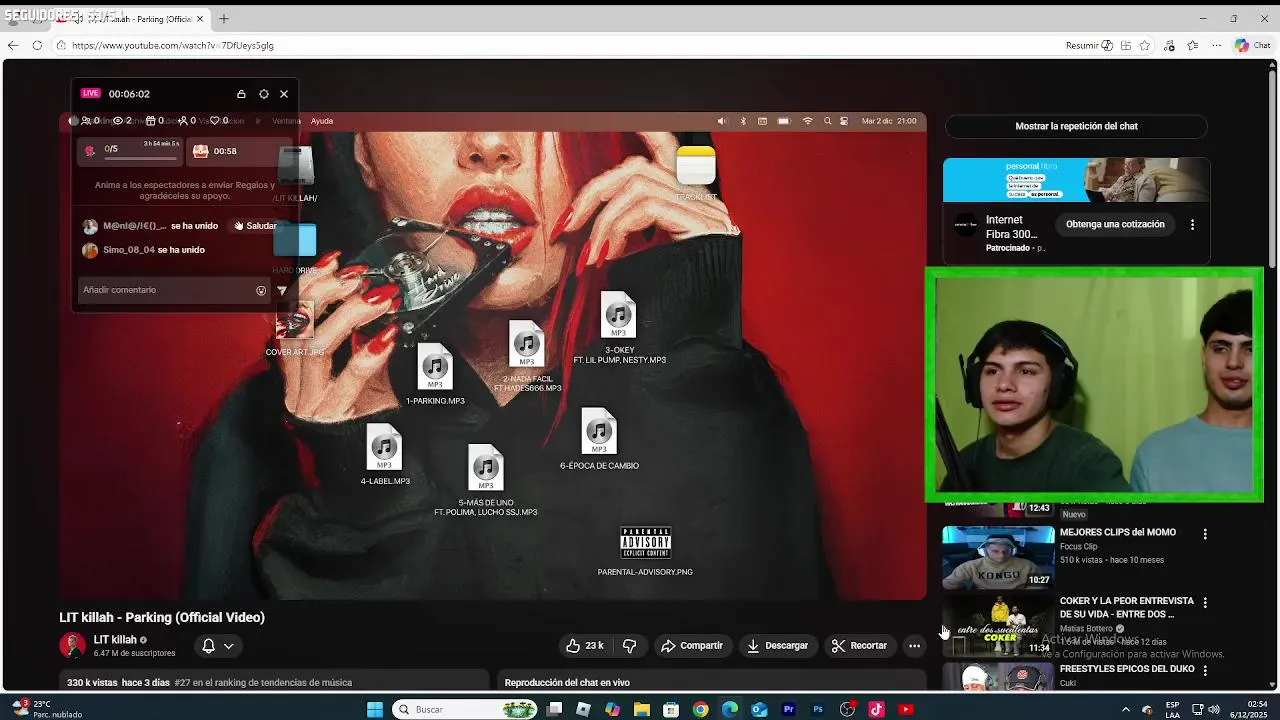Click the 1-PARKING.MP3 file in the video
Viewport: 1280px width, 720px height.
tap(435, 374)
